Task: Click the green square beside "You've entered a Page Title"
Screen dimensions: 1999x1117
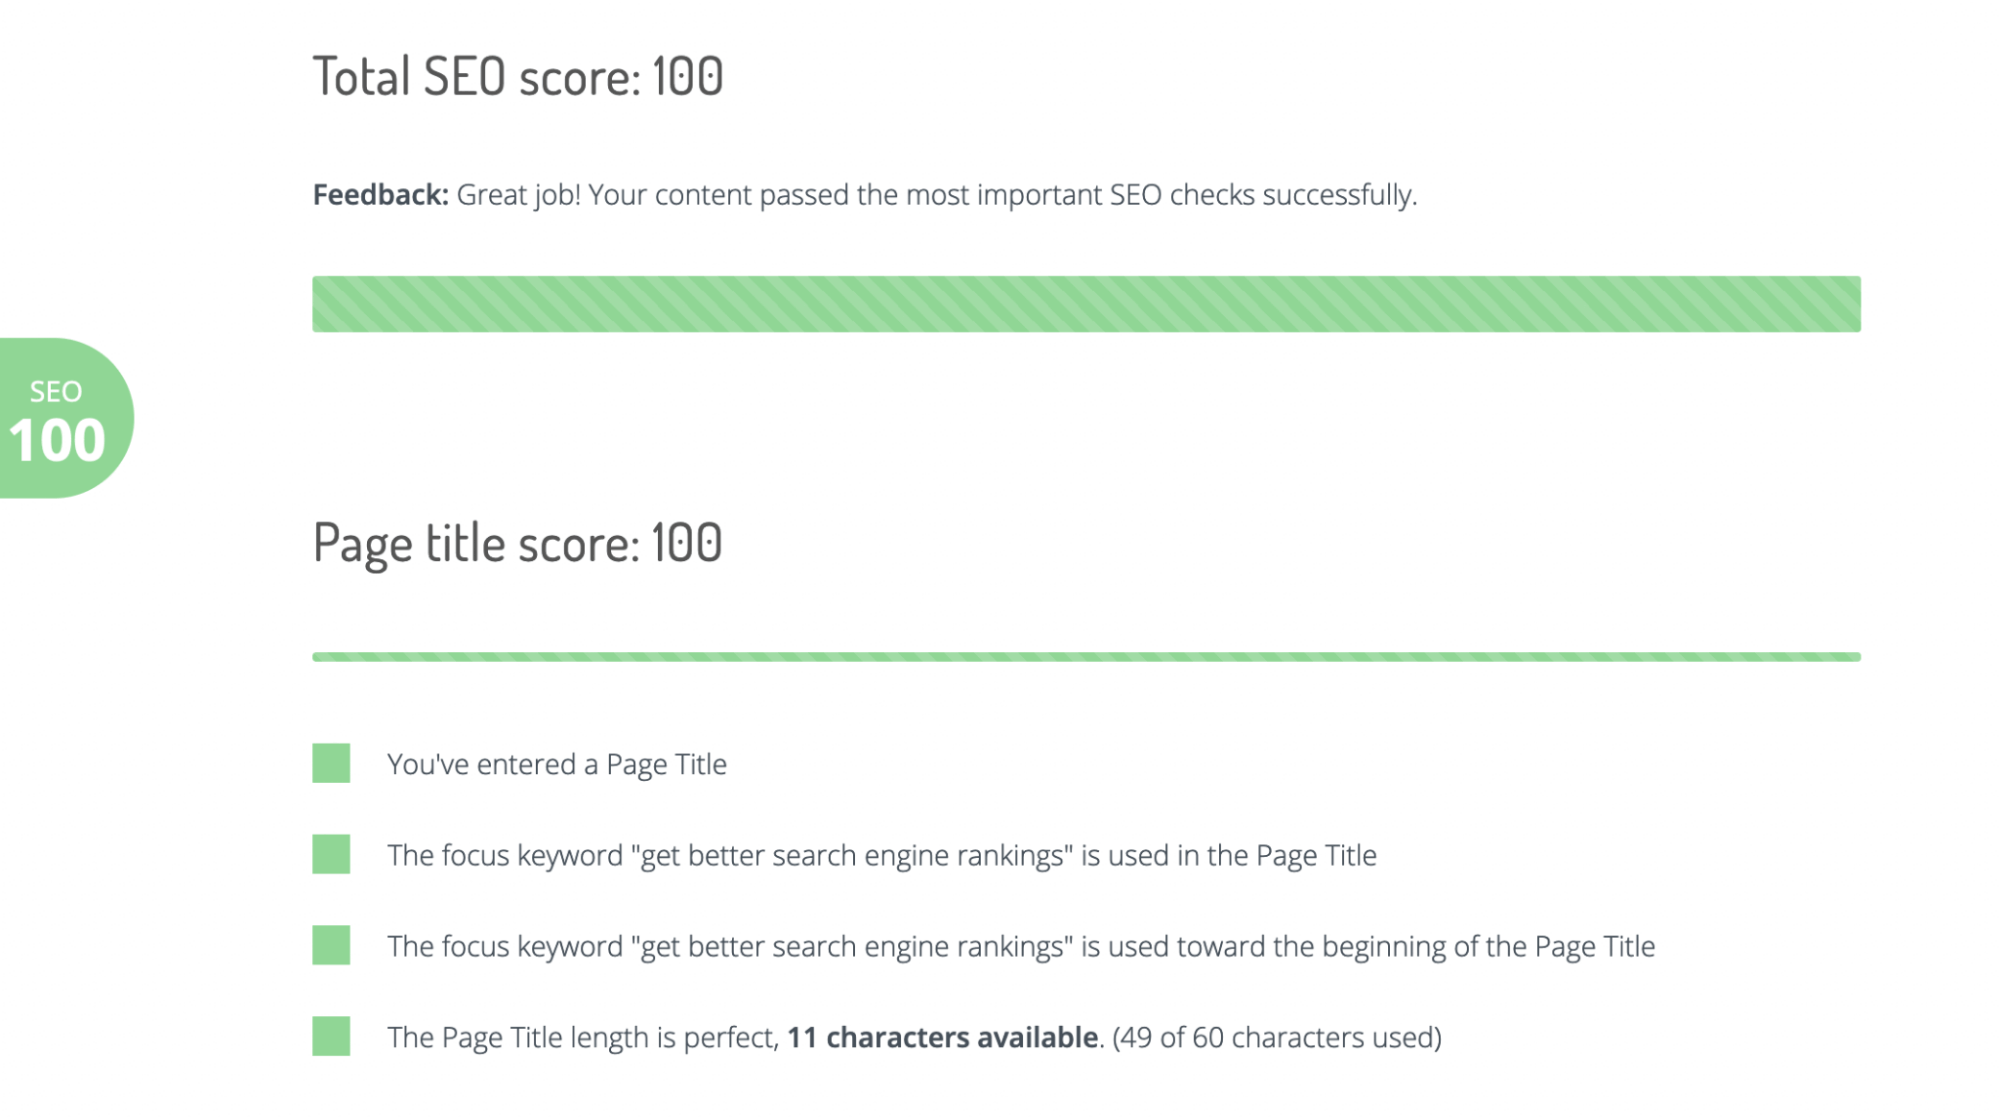Action: pyautogui.click(x=331, y=763)
